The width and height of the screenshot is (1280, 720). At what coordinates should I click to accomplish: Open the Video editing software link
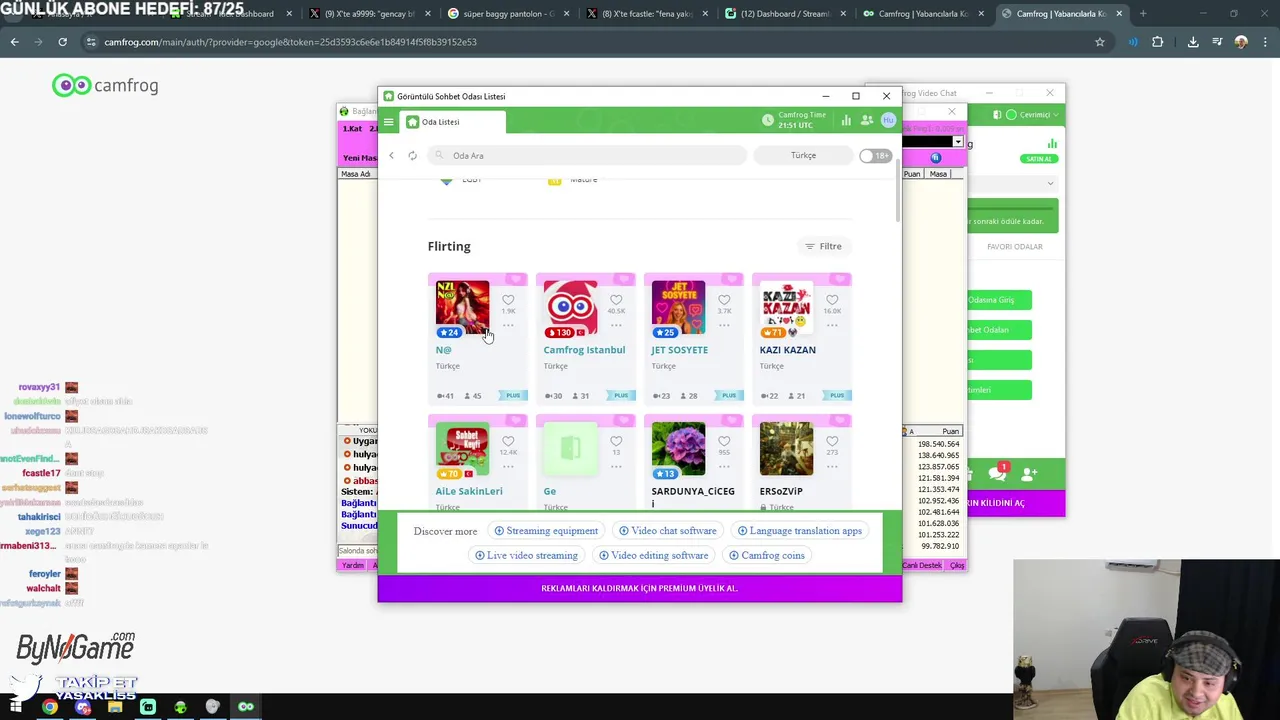[x=653, y=555]
